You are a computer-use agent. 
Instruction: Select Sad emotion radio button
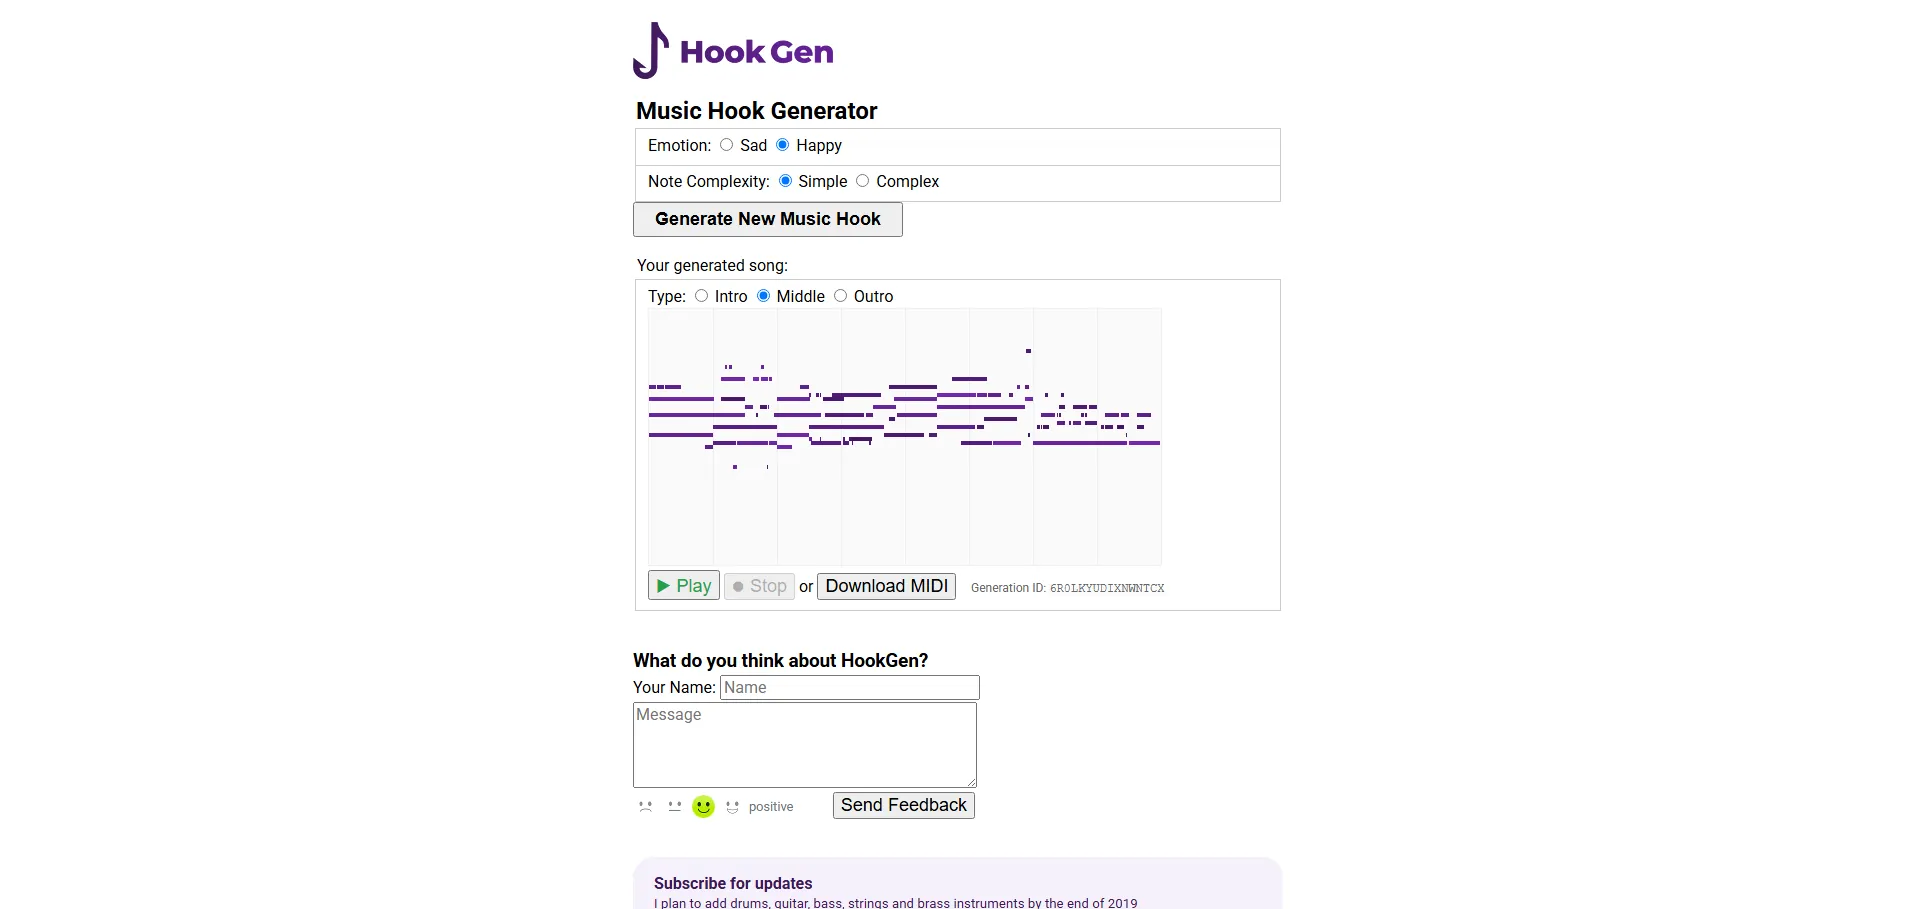(x=727, y=145)
